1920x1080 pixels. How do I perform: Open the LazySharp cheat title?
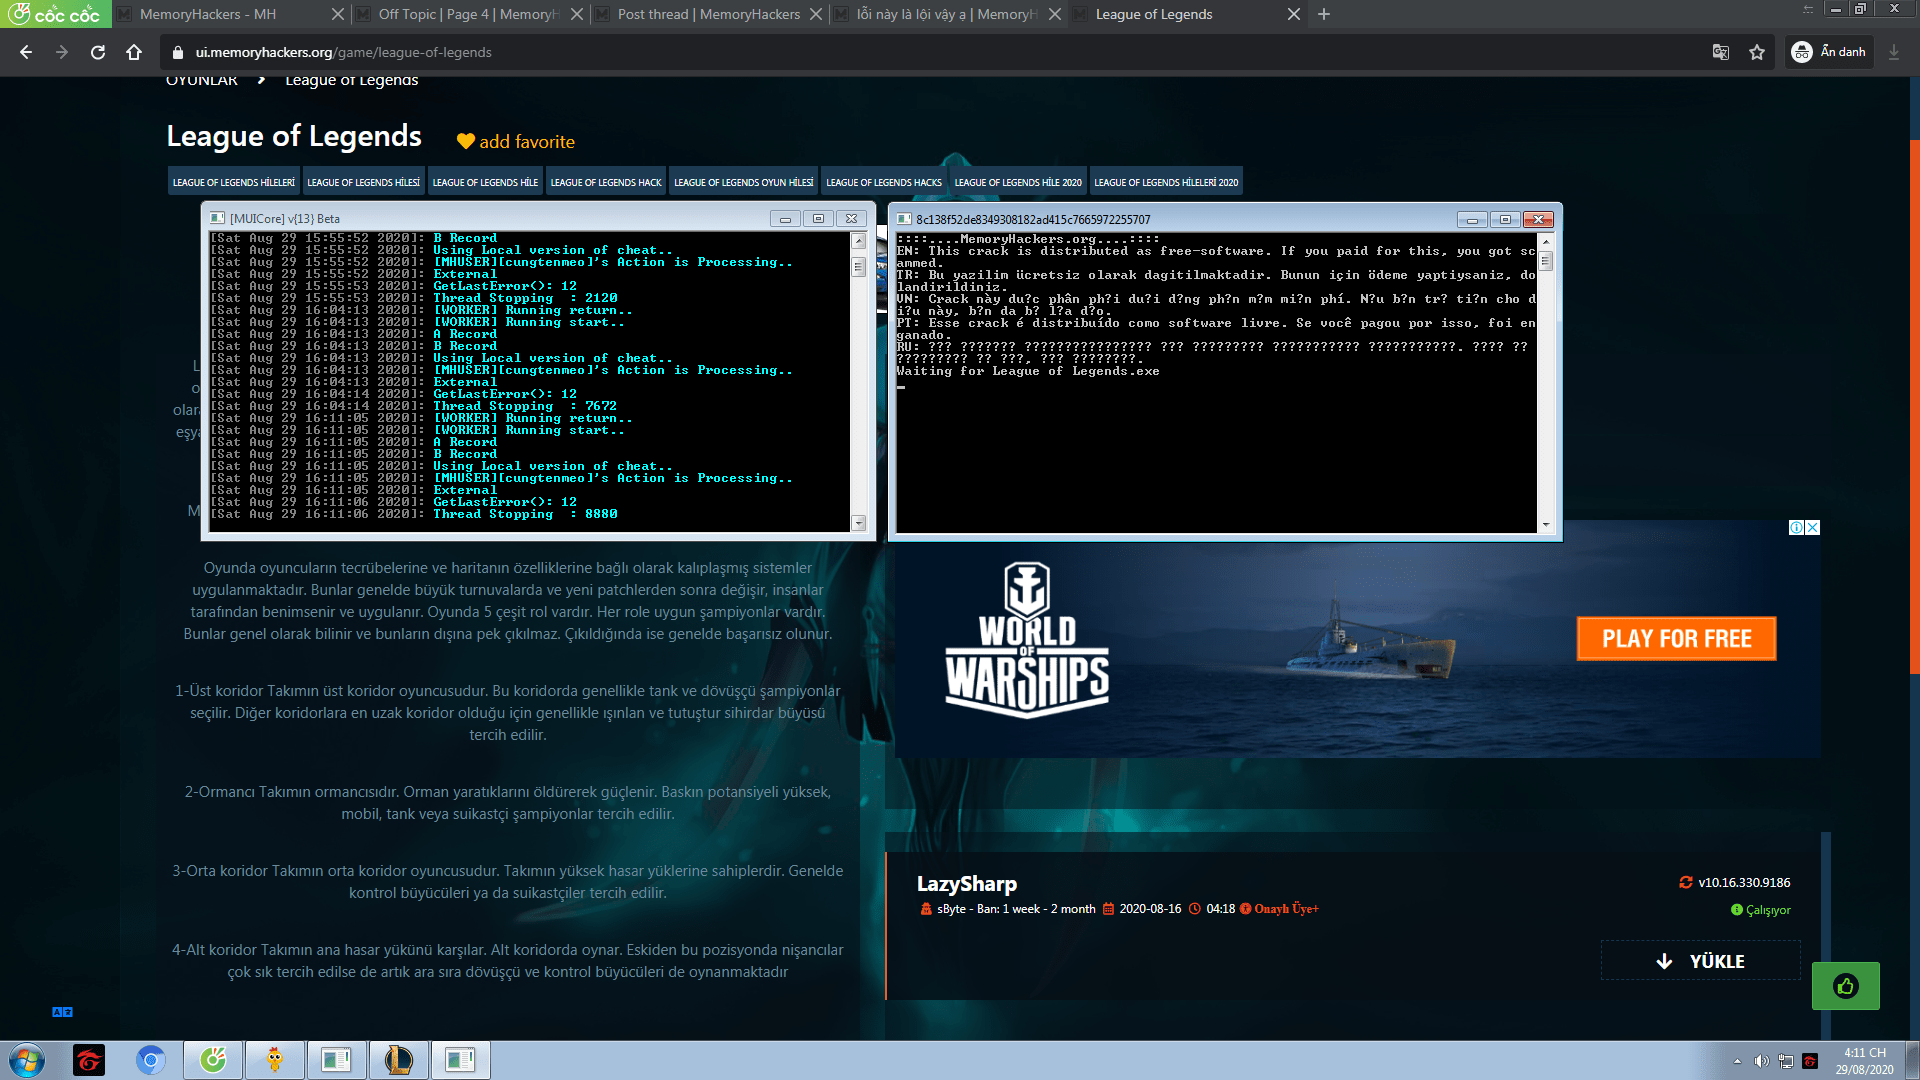(x=966, y=884)
